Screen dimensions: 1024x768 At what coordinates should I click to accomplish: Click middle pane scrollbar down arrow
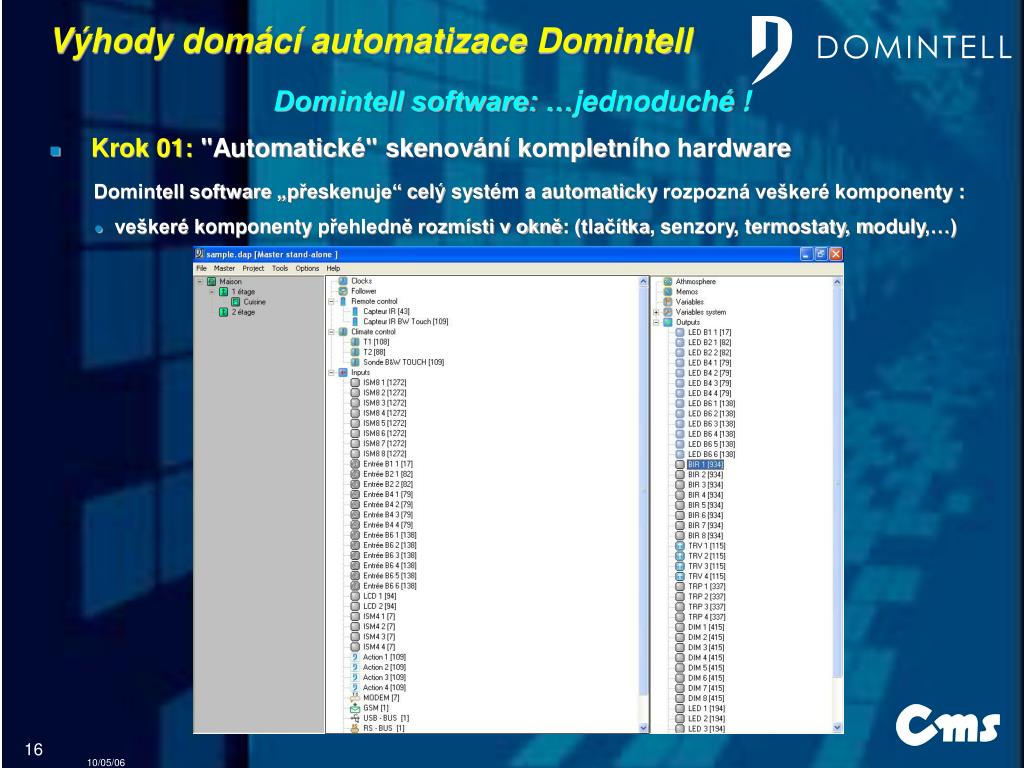(x=643, y=728)
